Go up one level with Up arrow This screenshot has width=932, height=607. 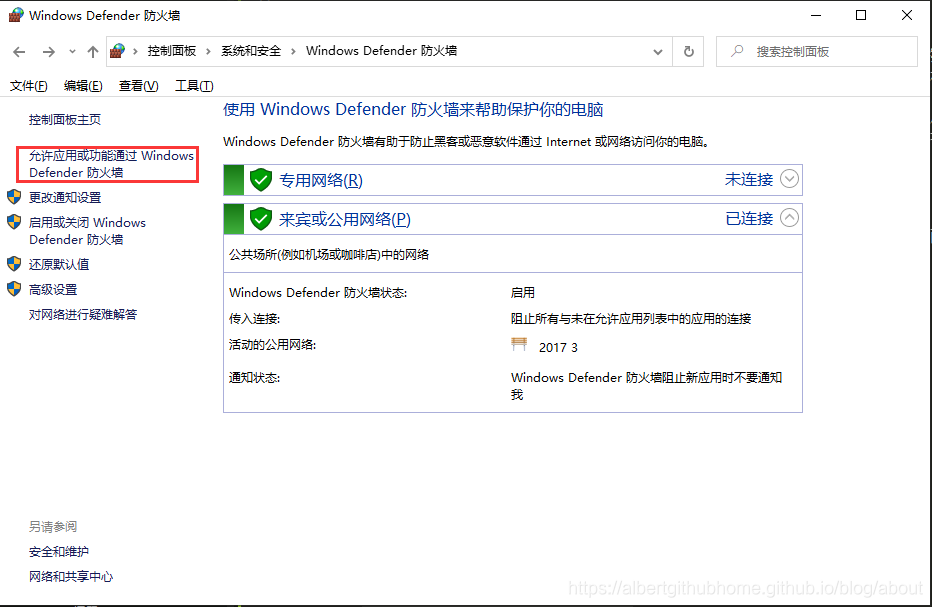pyautogui.click(x=93, y=52)
